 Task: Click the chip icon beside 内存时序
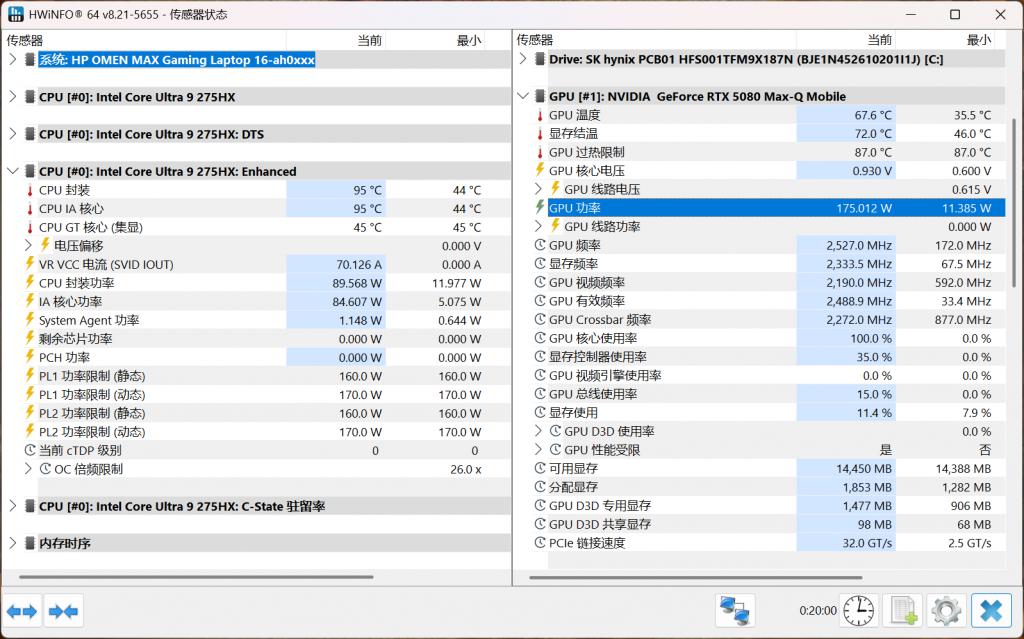coord(29,543)
